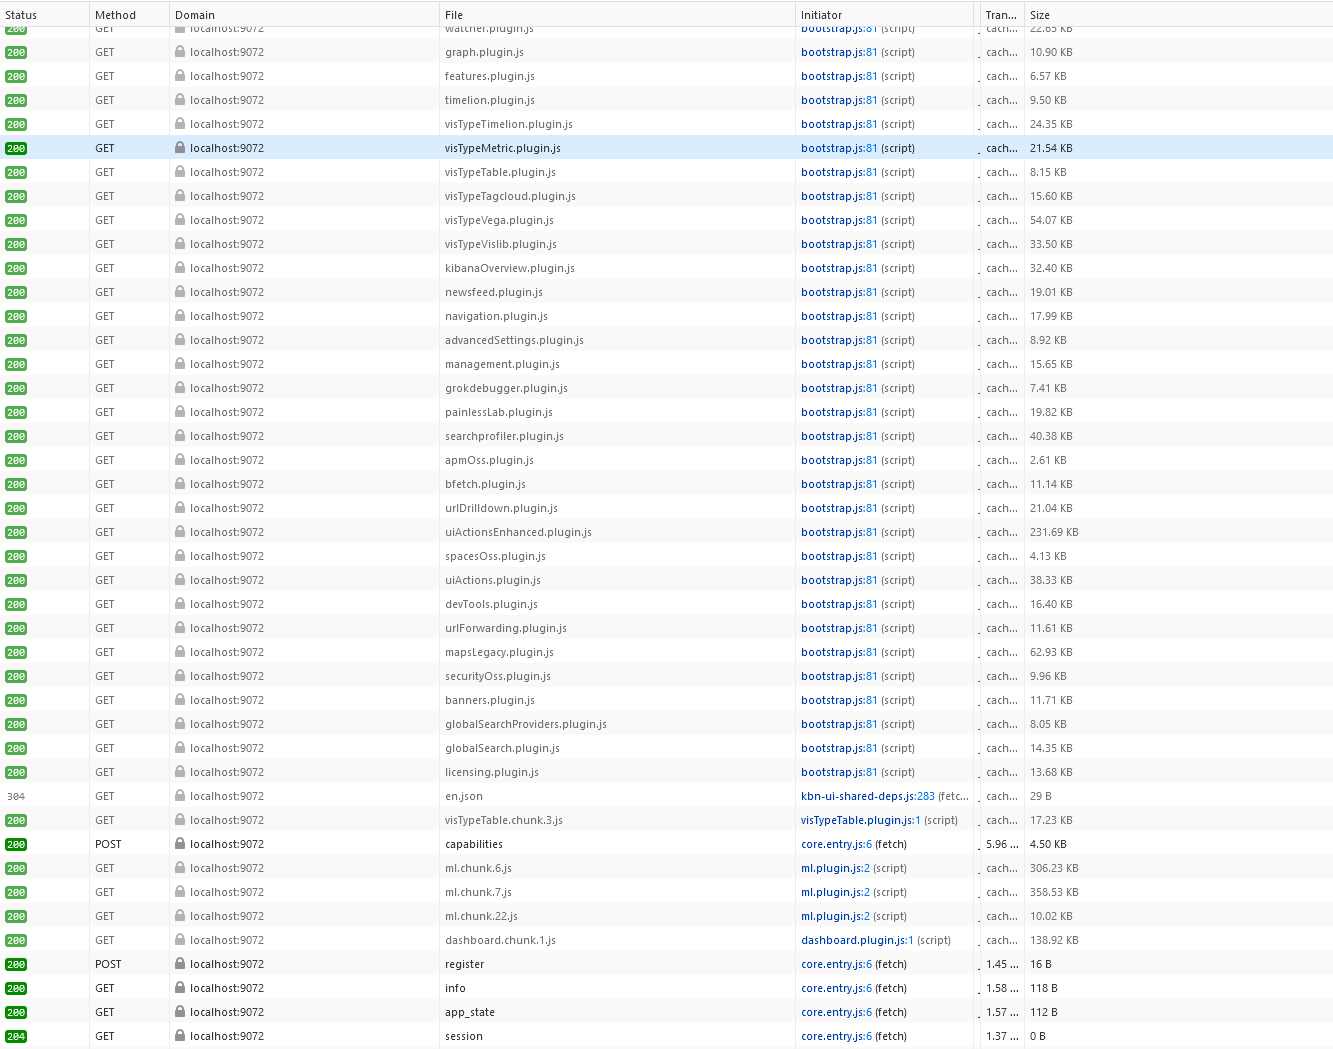Select the bfetch.plugin.js file name

point(485,484)
